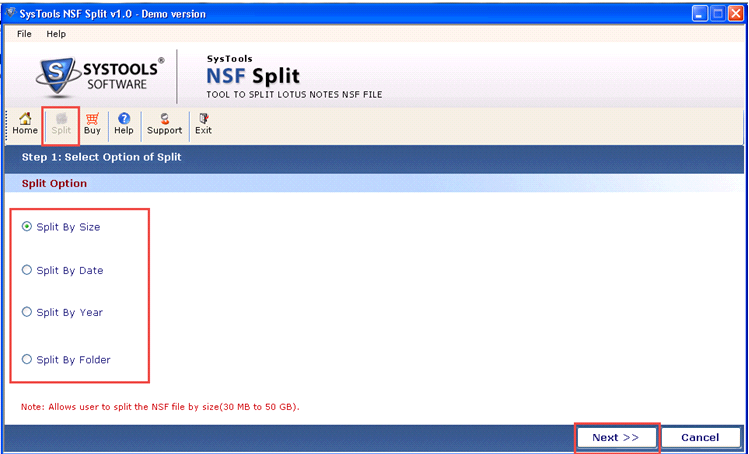Image resolution: width=749 pixels, height=454 pixels.
Task: Close the NSF Split window
Action: pyautogui.click(x=735, y=14)
